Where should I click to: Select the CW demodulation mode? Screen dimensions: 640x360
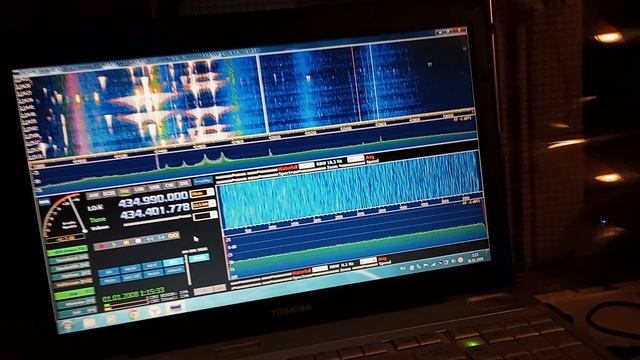169,186
